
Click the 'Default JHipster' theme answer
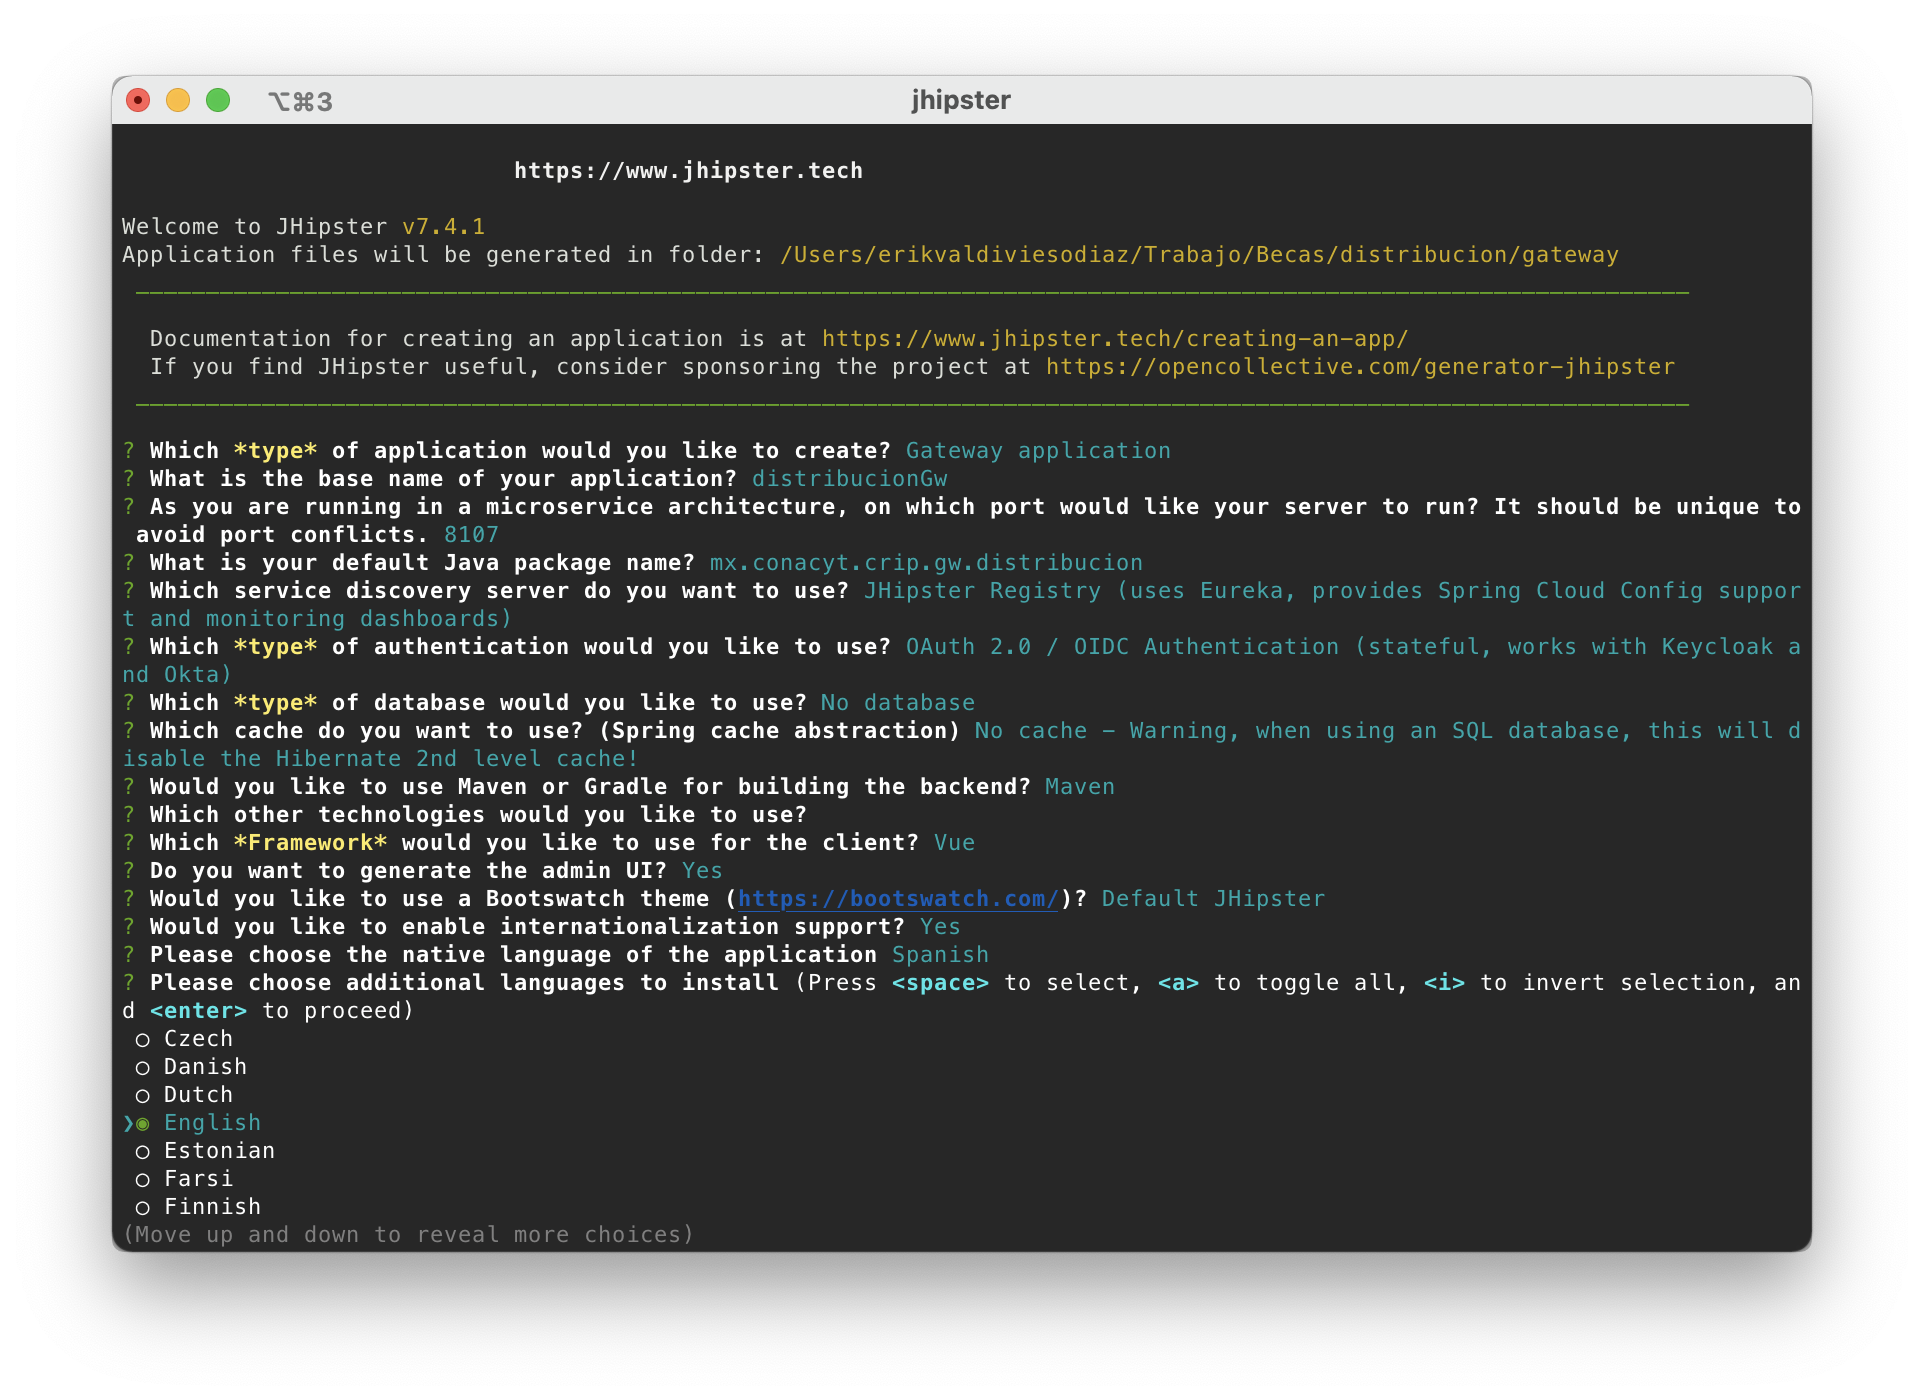pyautogui.click(x=1213, y=899)
